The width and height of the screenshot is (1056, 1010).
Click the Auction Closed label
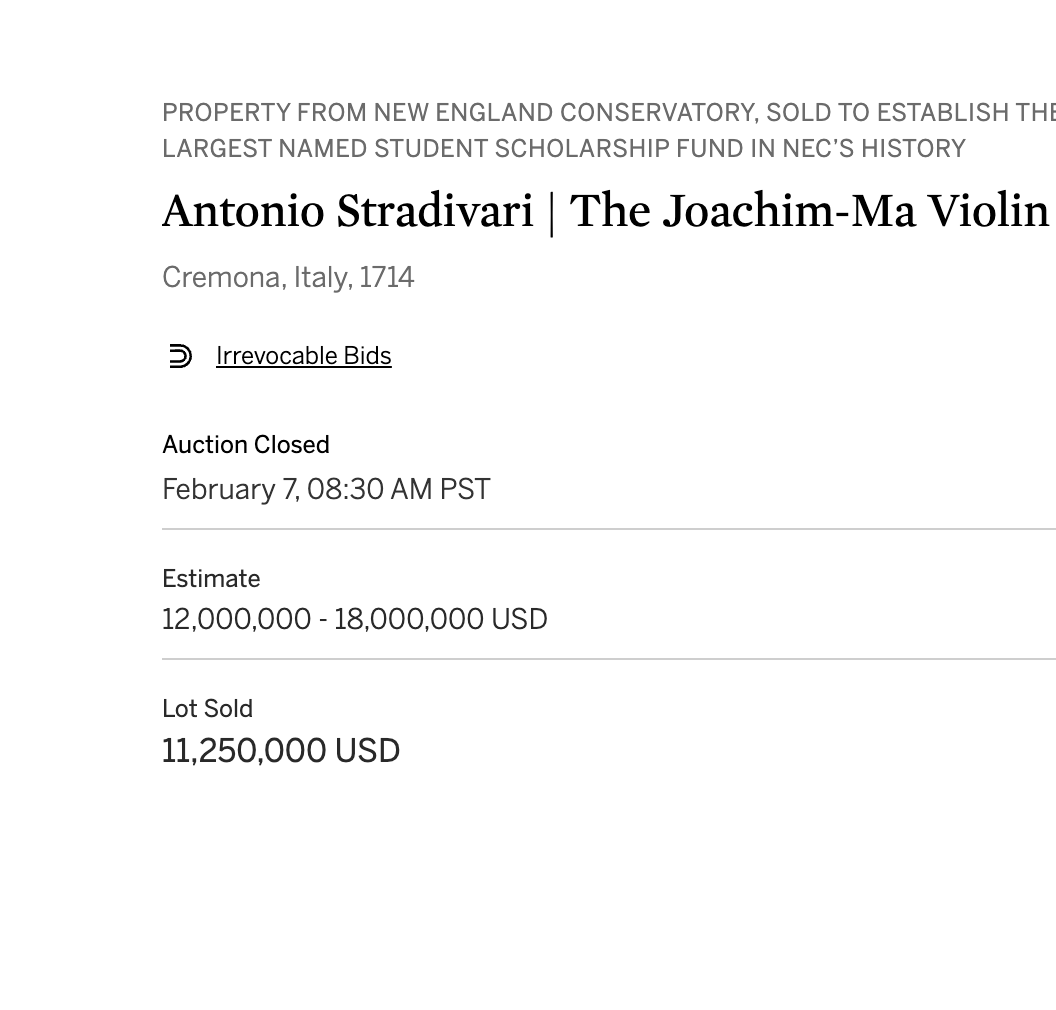(x=246, y=444)
